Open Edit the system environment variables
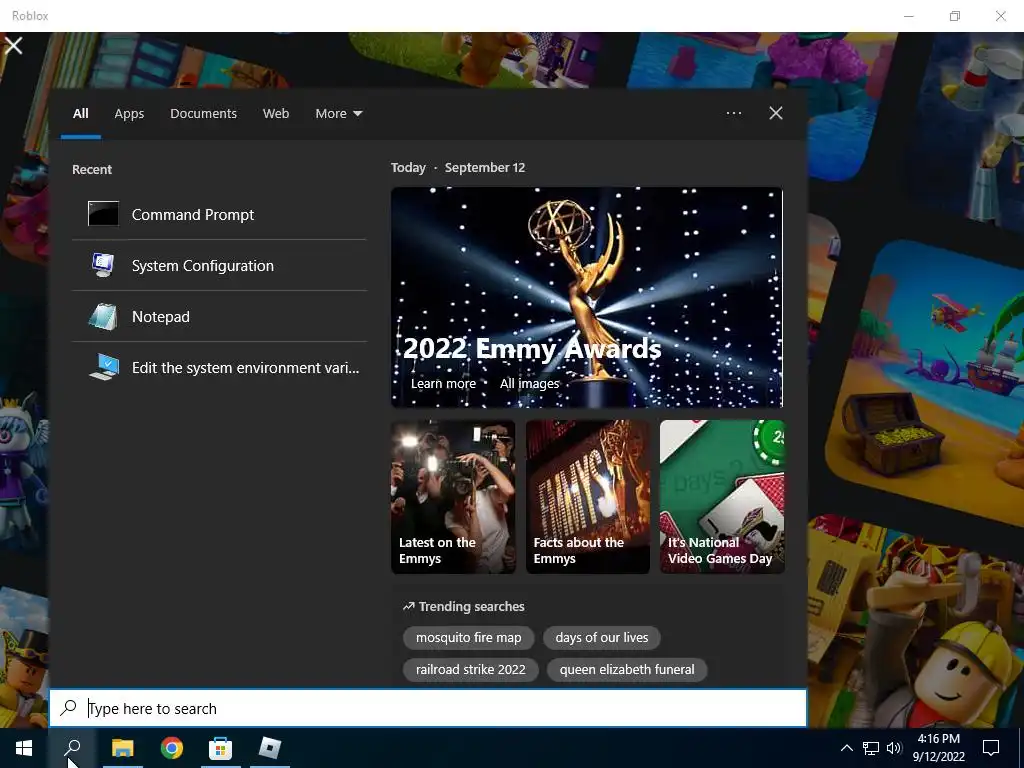The image size is (1024, 768). 219,367
